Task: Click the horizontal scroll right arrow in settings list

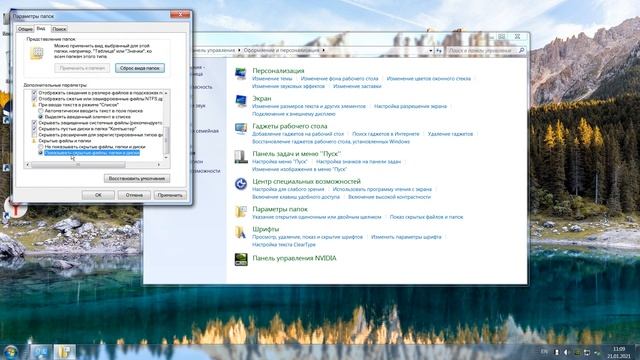Action: click(x=159, y=164)
